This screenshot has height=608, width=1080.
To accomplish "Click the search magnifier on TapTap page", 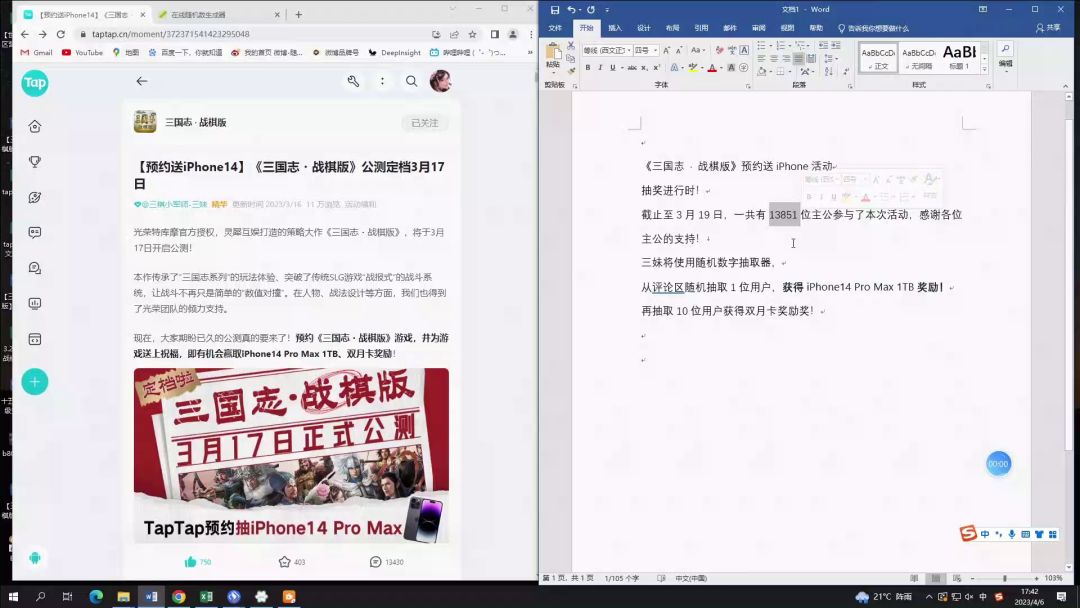I will pyautogui.click(x=411, y=81).
